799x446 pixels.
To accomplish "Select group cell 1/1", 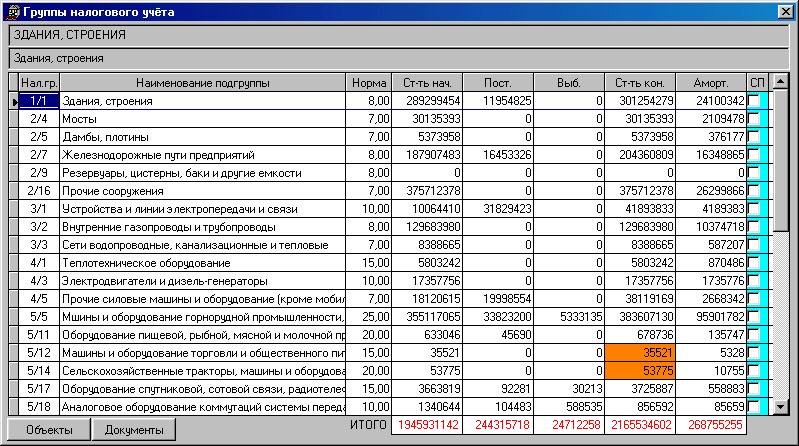I will [x=39, y=101].
